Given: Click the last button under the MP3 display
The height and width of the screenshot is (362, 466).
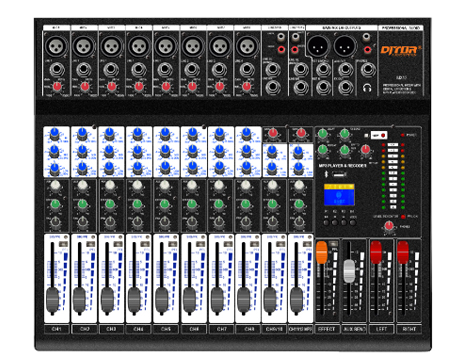Looking at the screenshot, I should coord(352,222).
